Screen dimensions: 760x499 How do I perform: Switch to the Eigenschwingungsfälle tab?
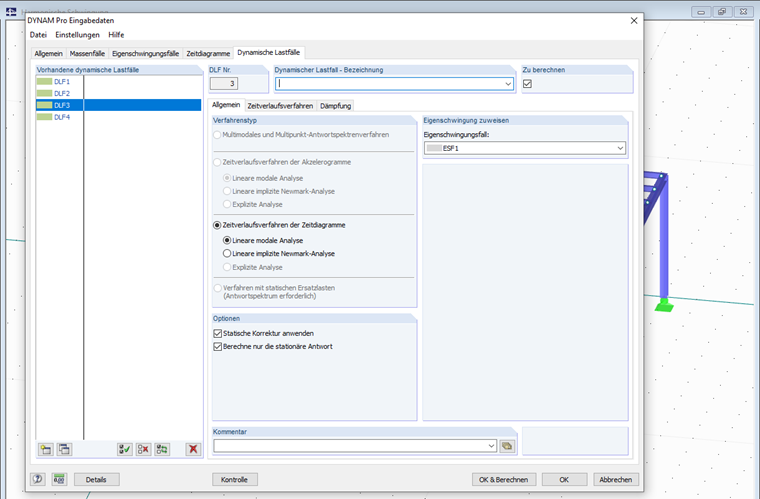click(x=145, y=53)
